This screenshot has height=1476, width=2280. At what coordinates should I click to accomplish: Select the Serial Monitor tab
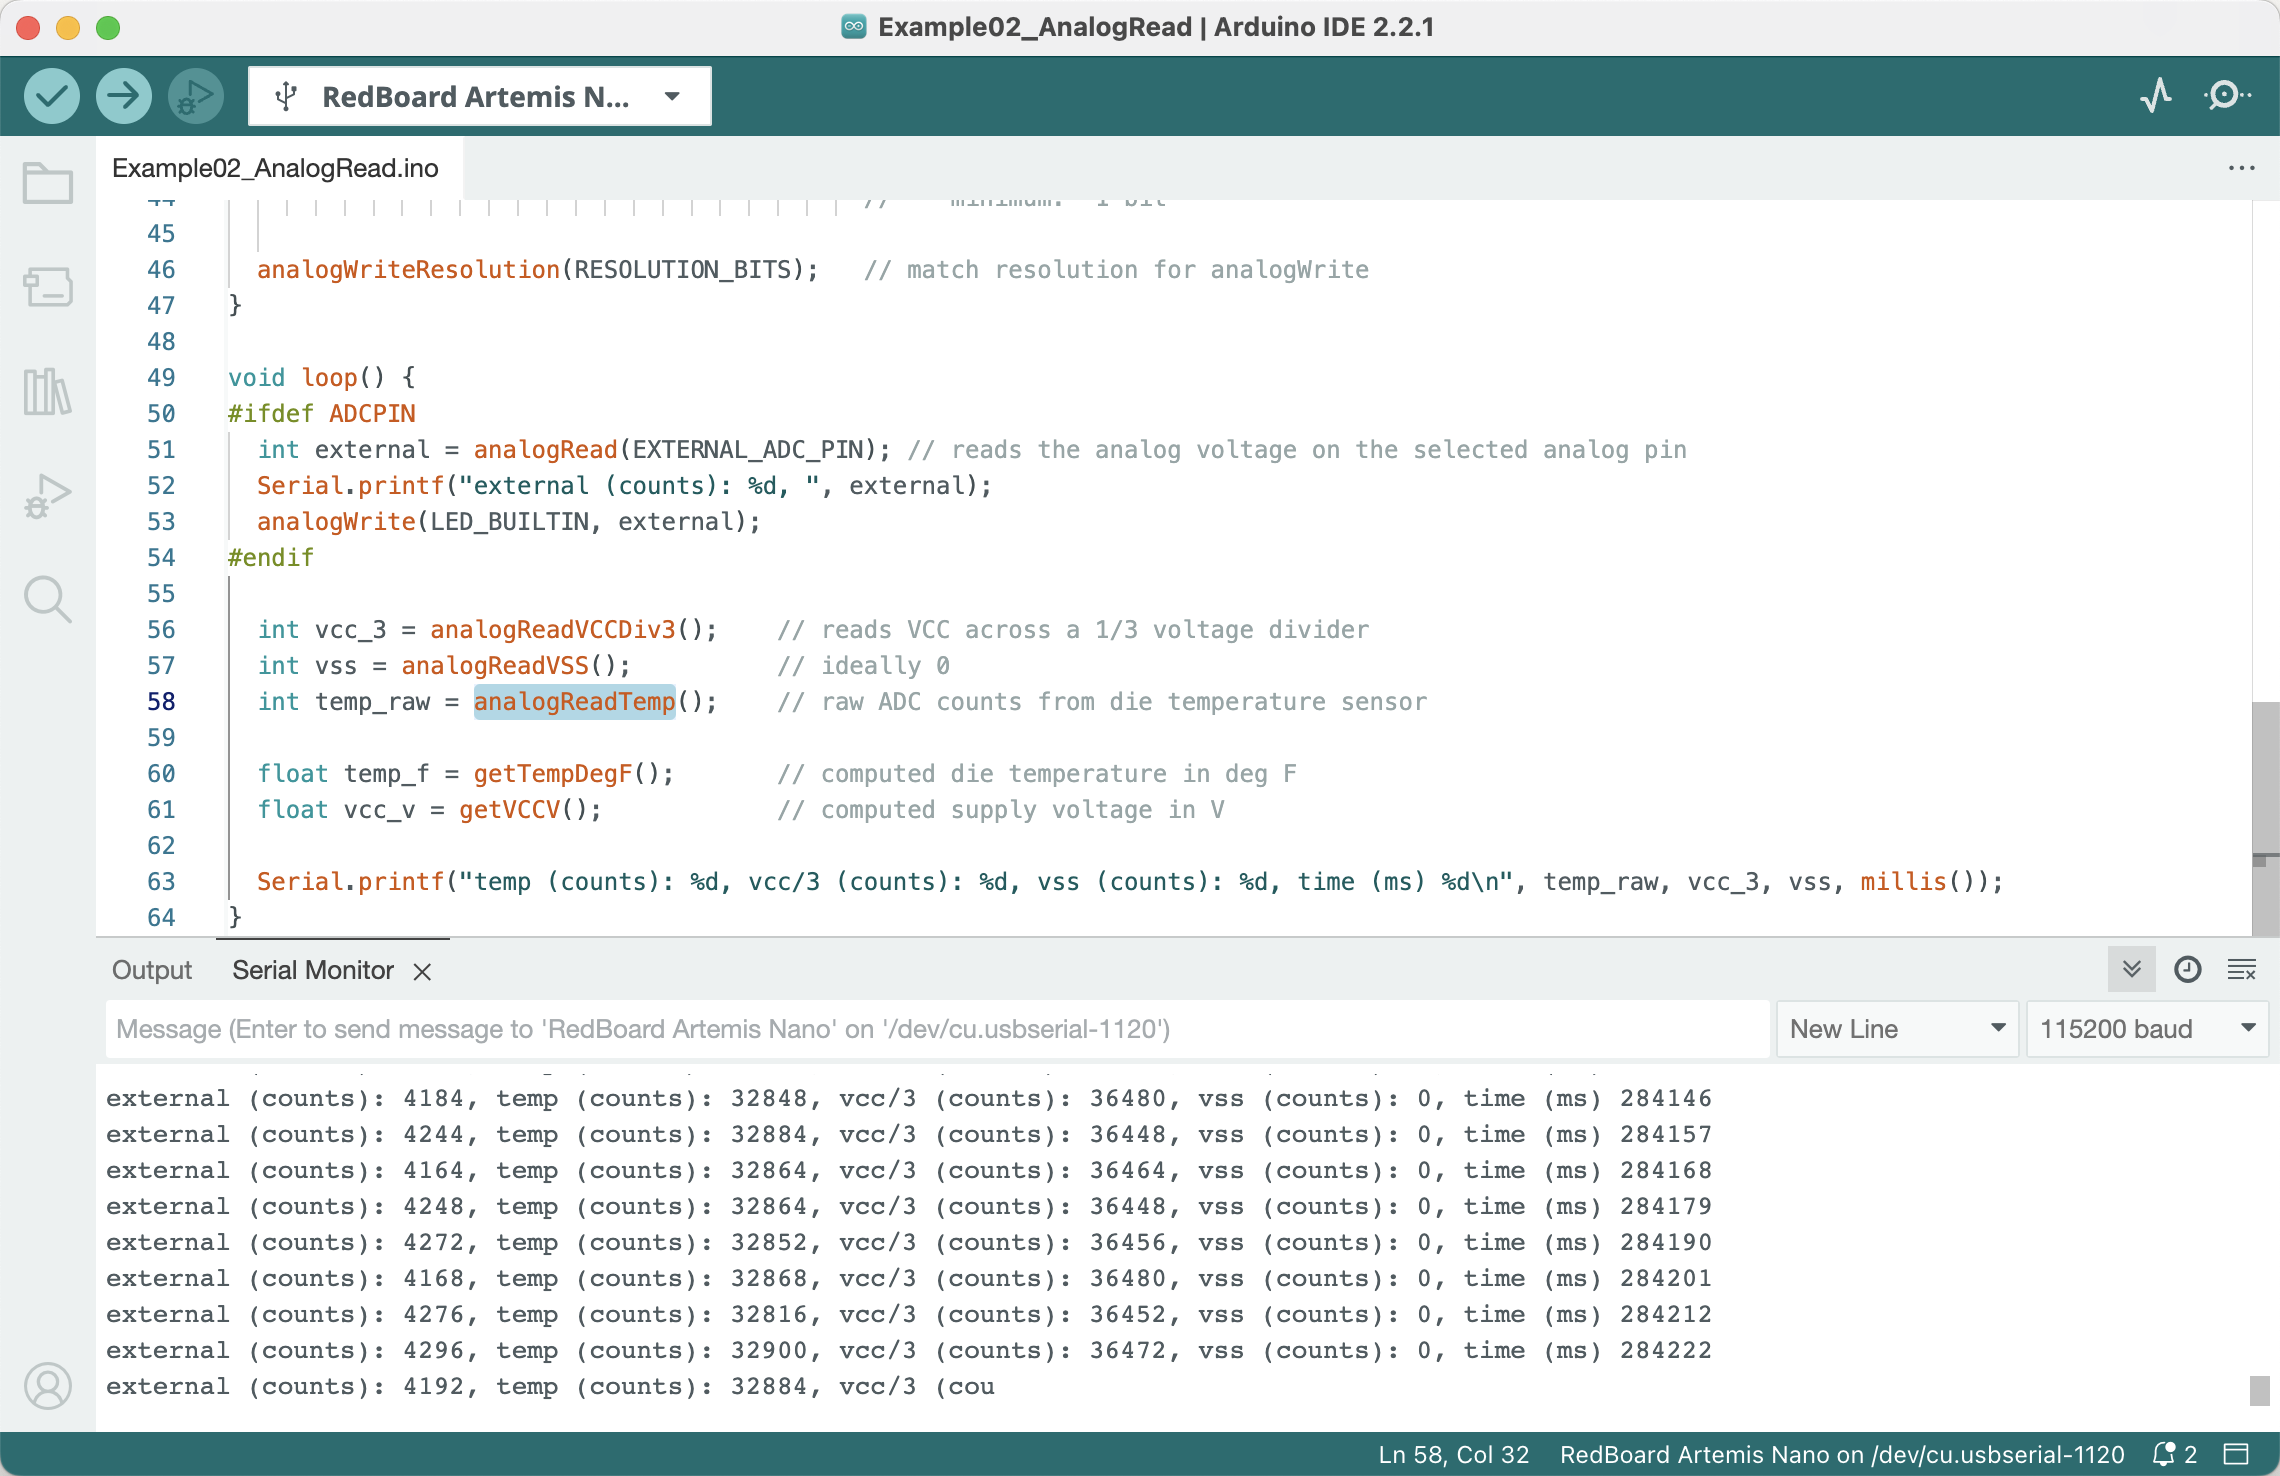tap(313, 970)
